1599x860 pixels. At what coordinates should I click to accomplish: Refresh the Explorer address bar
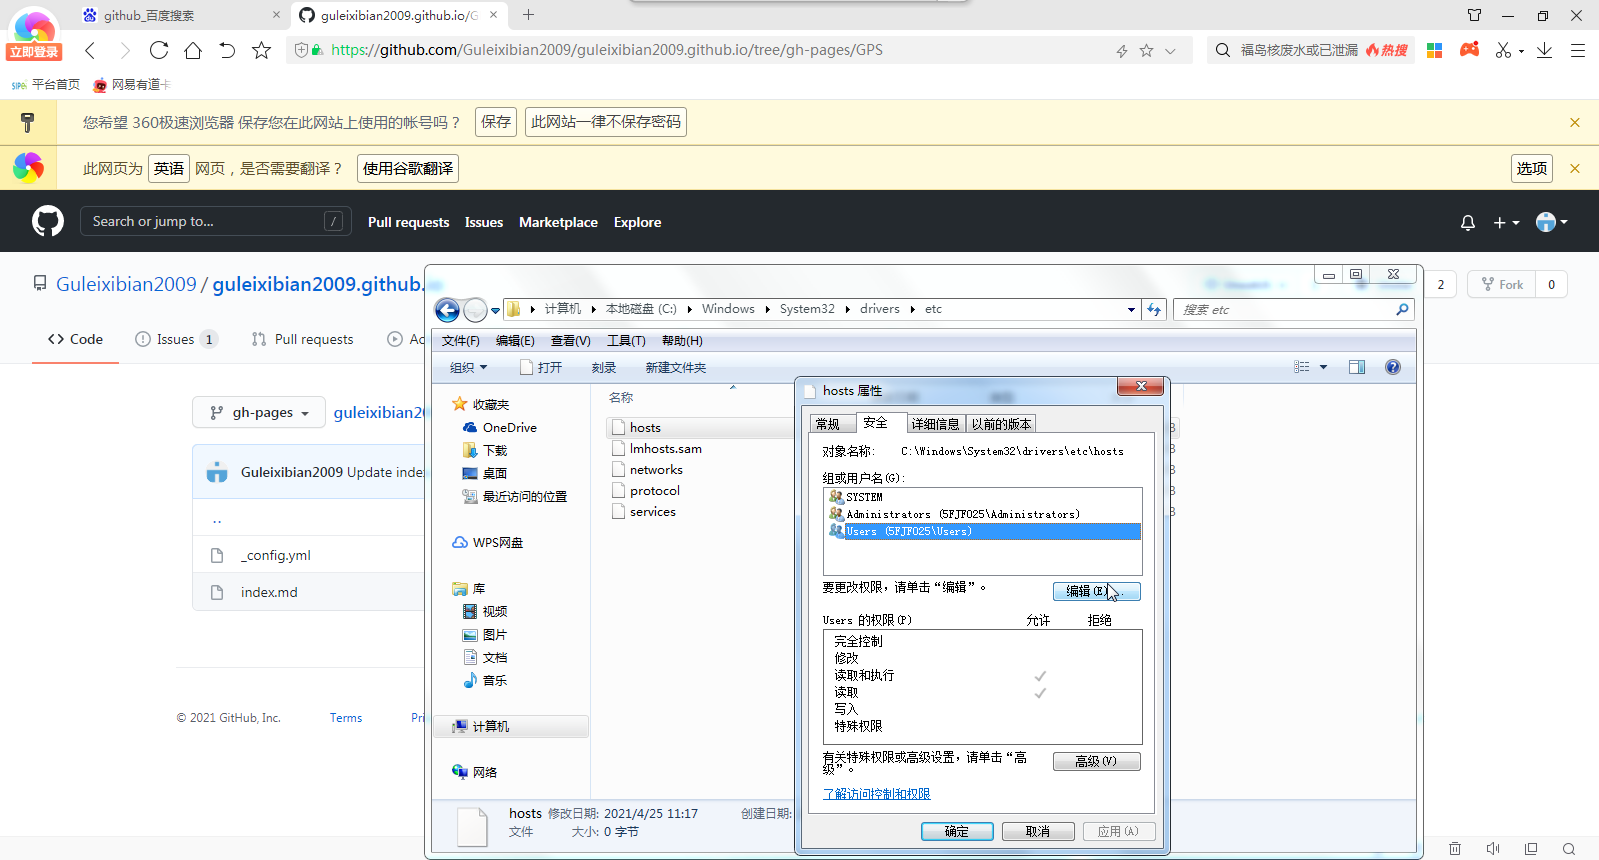pos(1154,310)
